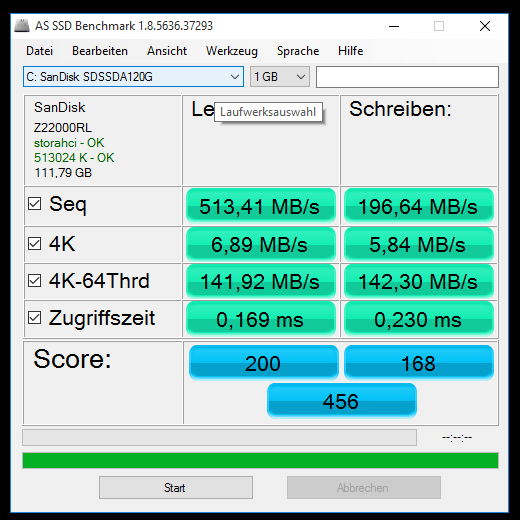Minimize the AS SSD Benchmark window
520x520 pixels.
click(394, 26)
